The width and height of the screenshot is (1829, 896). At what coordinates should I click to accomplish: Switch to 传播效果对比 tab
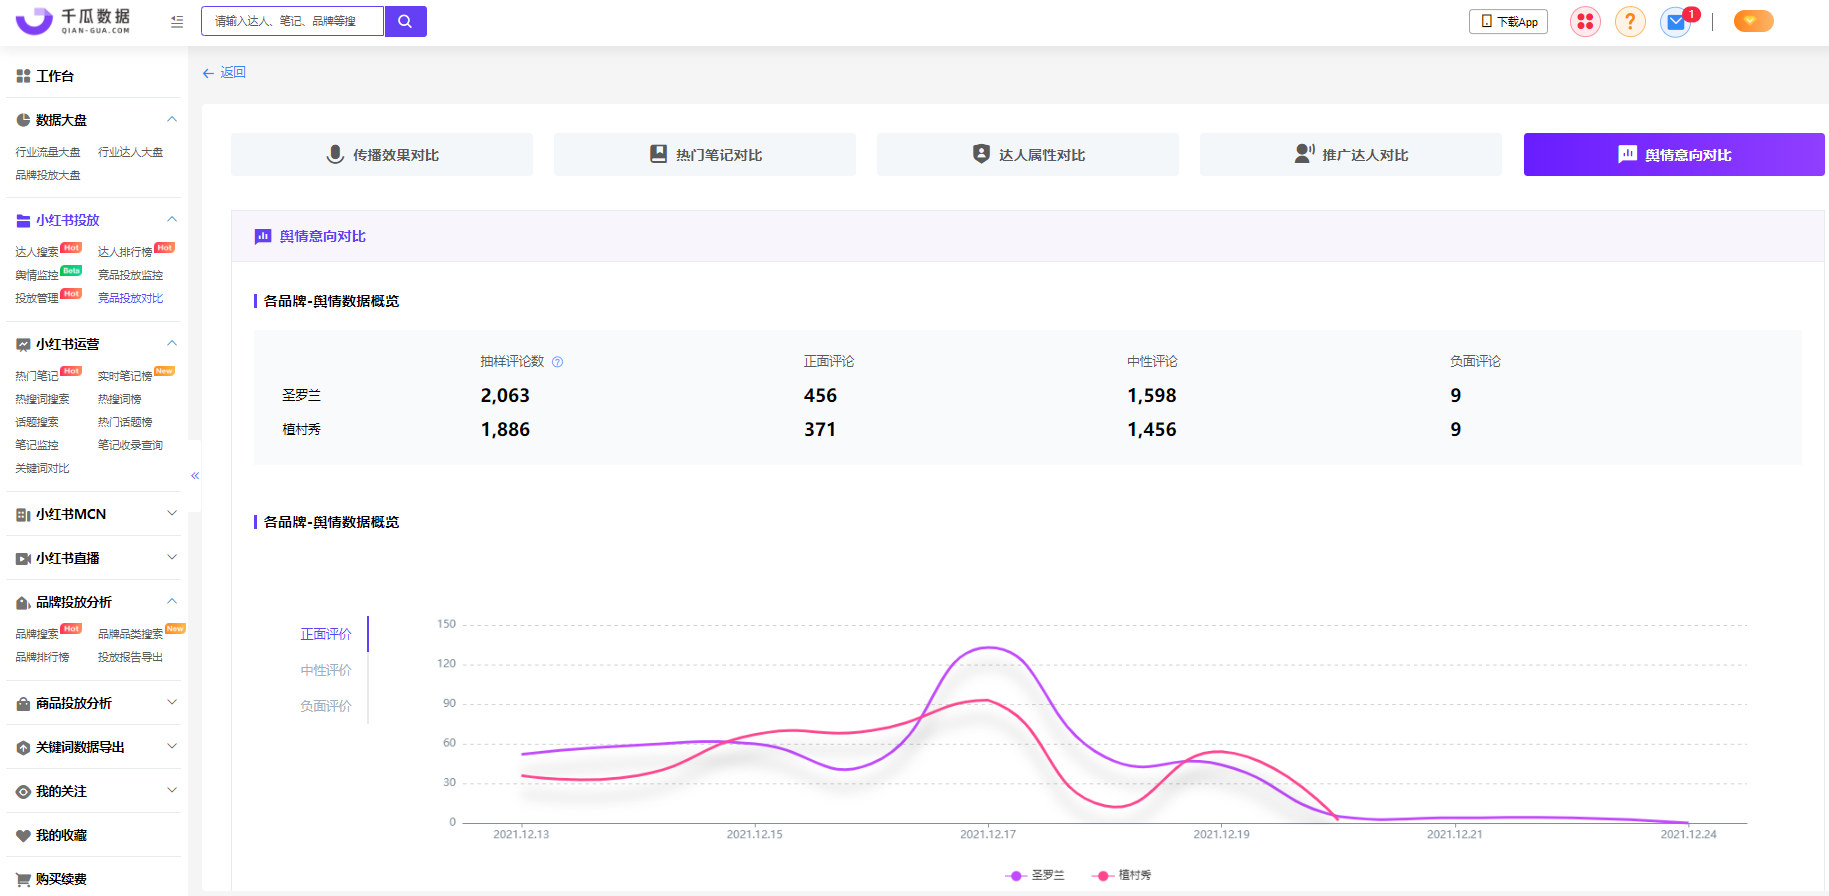tap(382, 155)
